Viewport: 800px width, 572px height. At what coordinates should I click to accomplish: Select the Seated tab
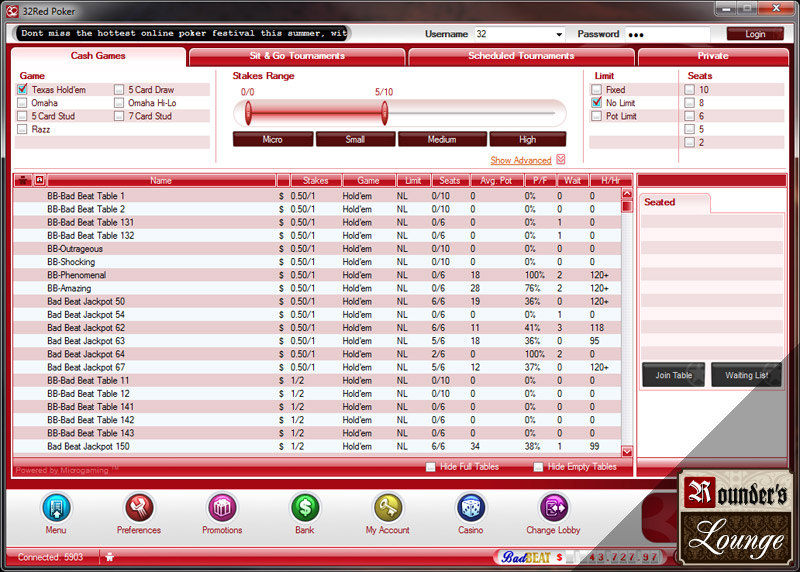[x=674, y=203]
